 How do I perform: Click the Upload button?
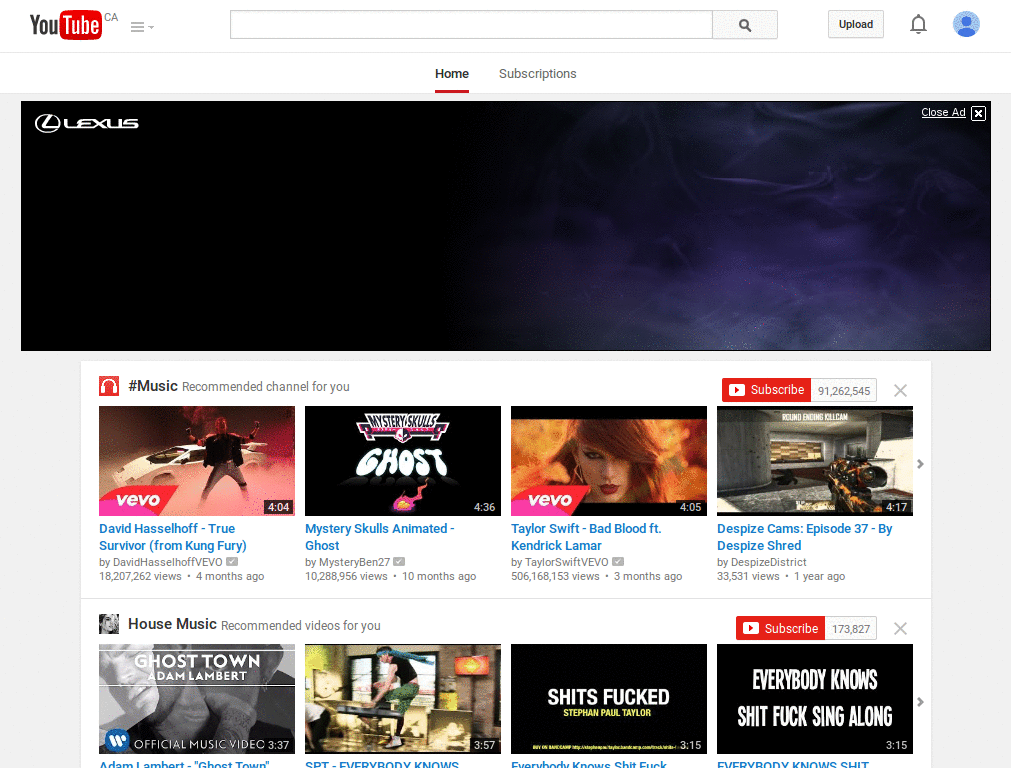856,24
